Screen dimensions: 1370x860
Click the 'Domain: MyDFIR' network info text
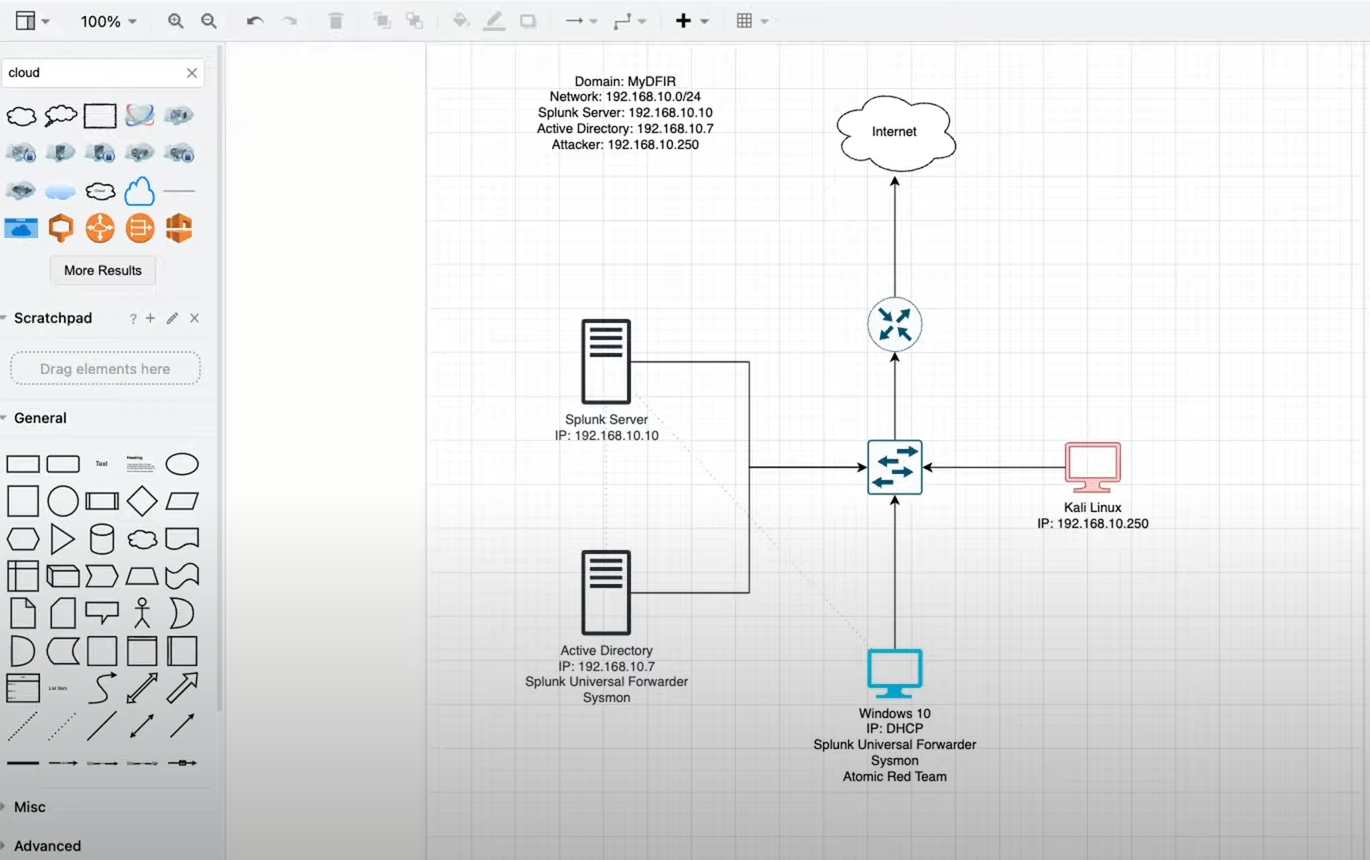point(625,82)
